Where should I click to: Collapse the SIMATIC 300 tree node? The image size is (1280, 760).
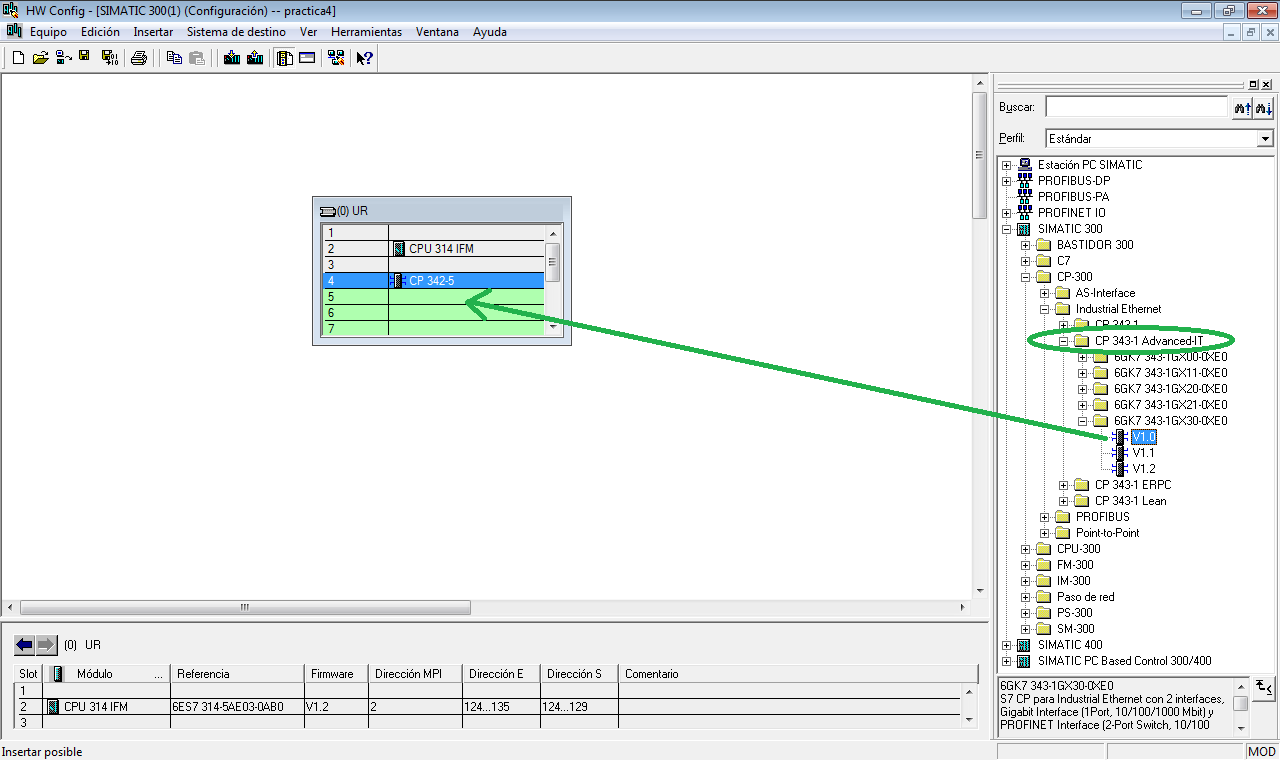point(1006,229)
